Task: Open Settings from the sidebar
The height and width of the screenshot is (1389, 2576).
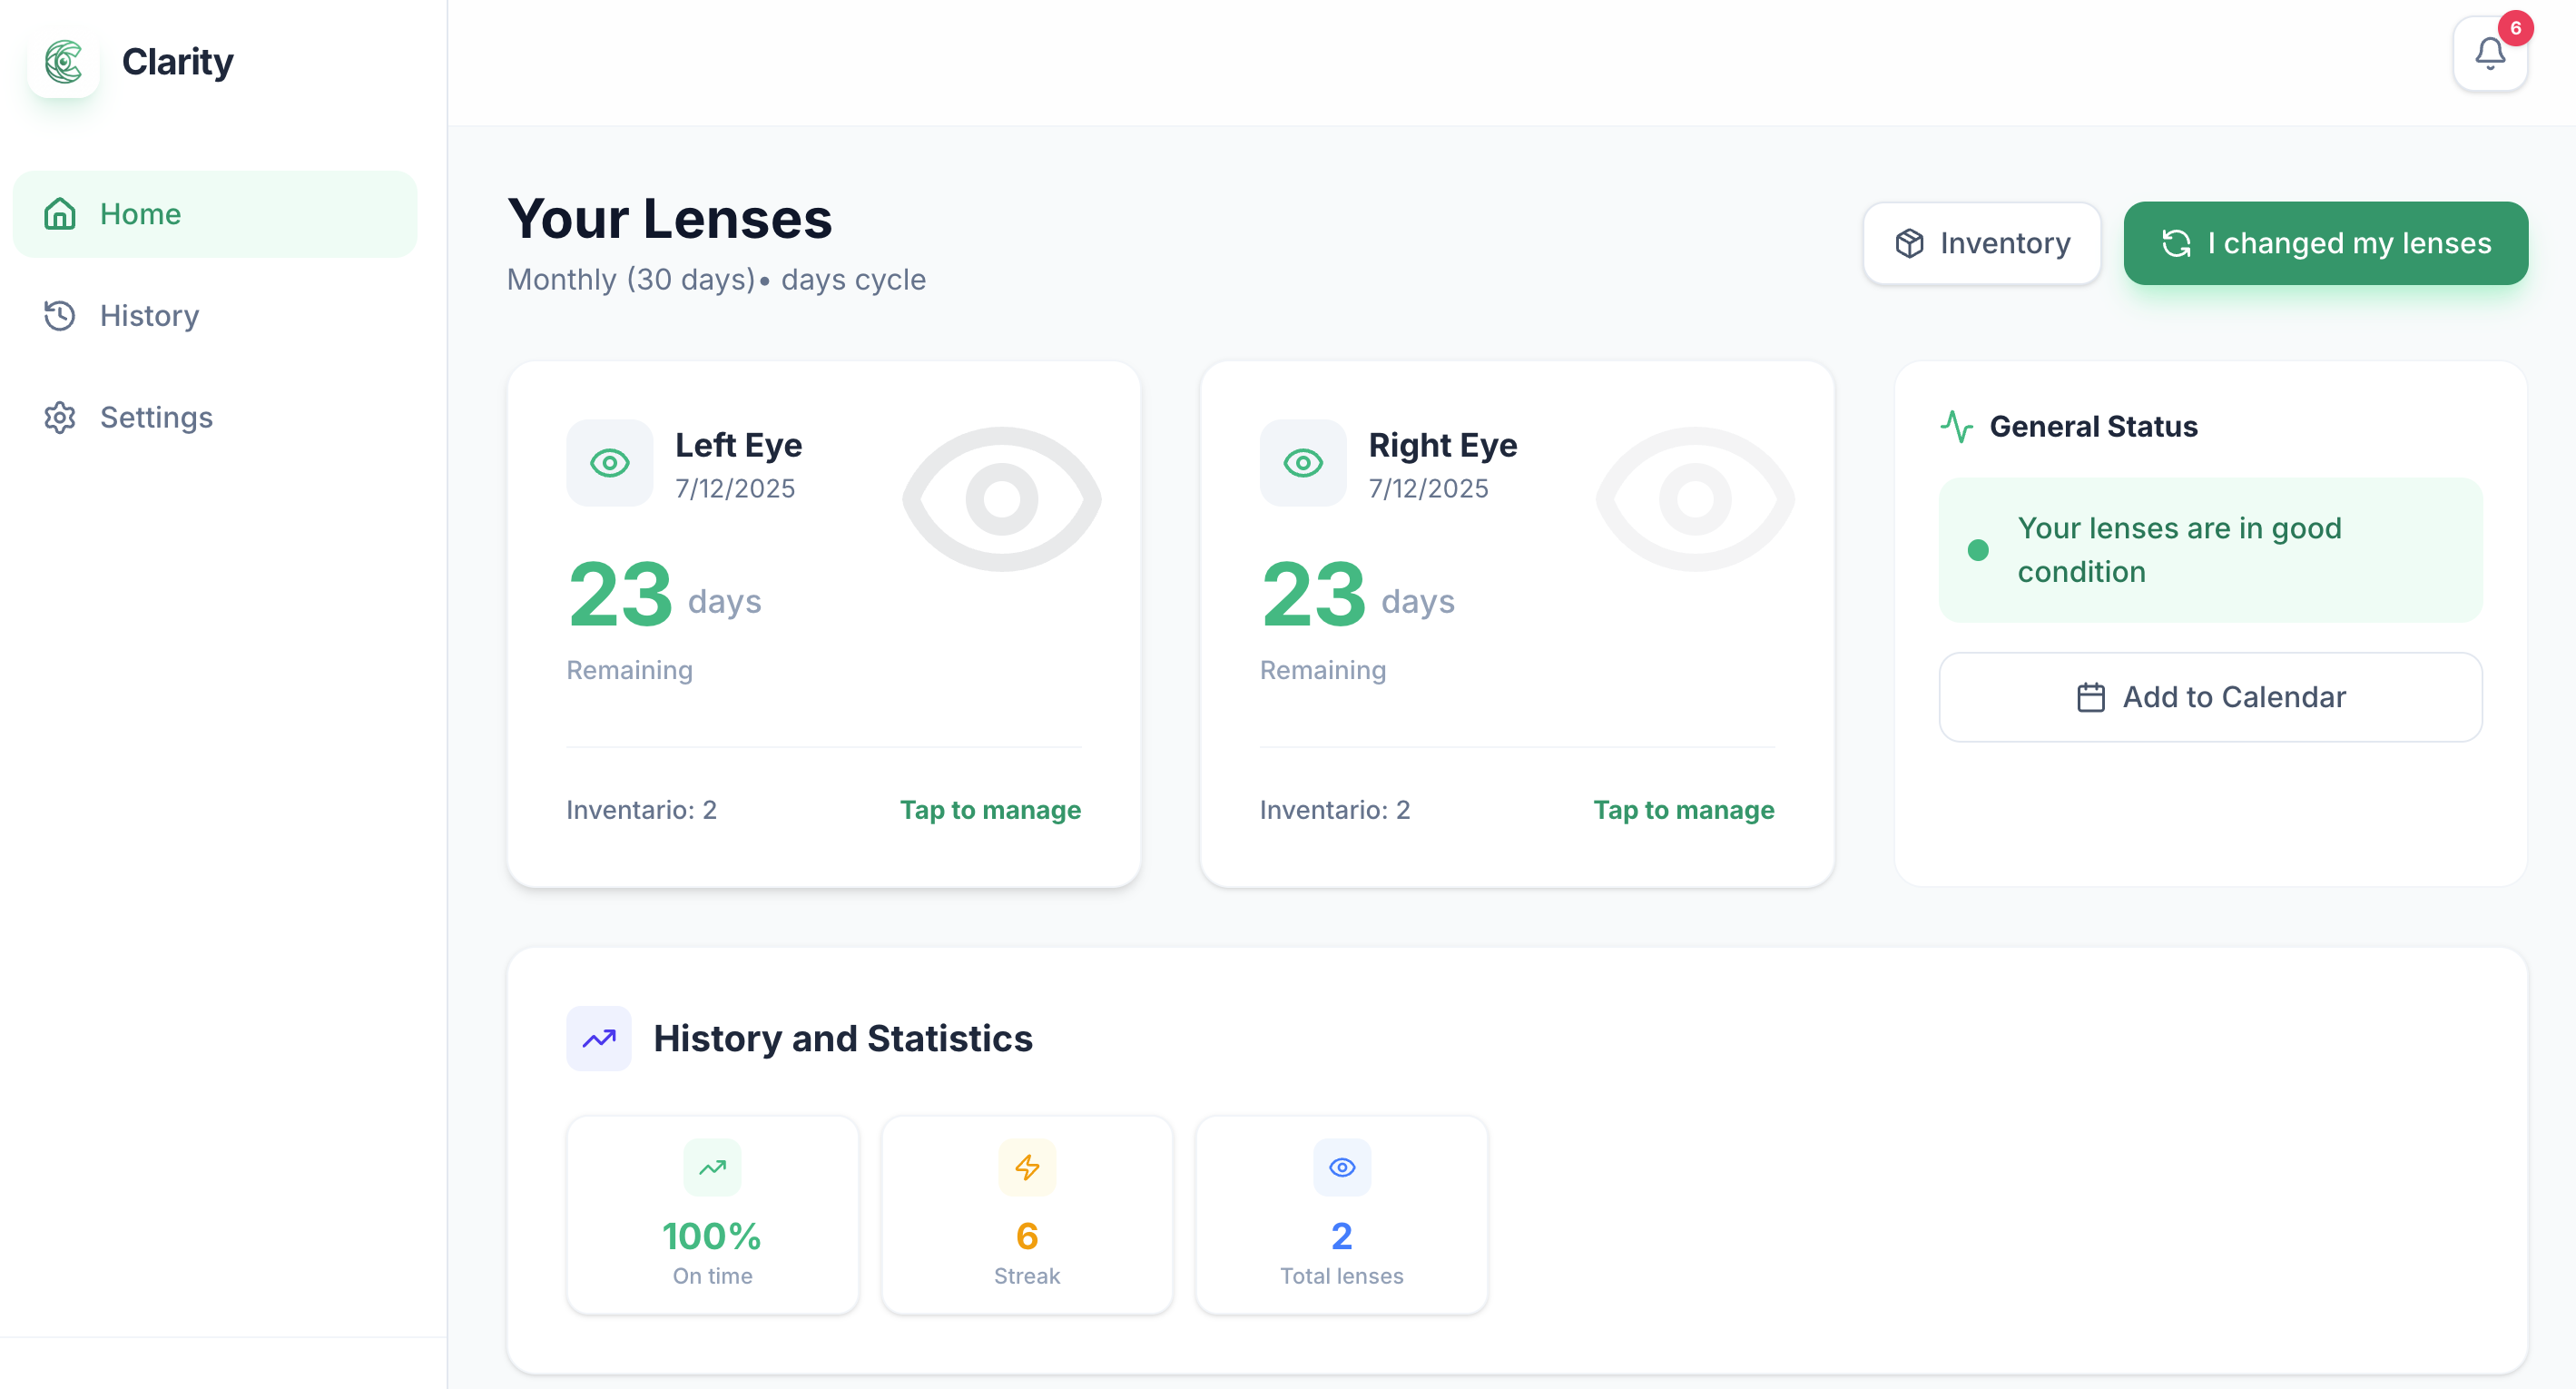Action: pos(156,417)
